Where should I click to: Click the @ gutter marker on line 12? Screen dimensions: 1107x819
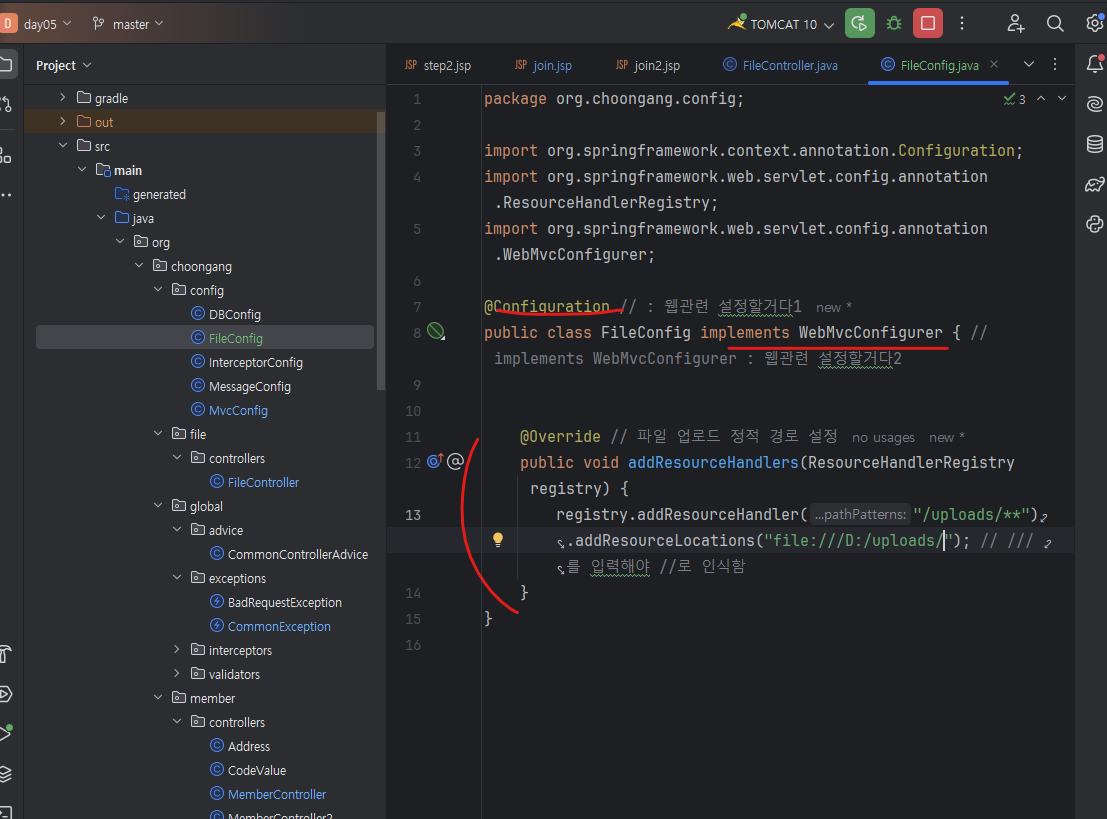[455, 462]
